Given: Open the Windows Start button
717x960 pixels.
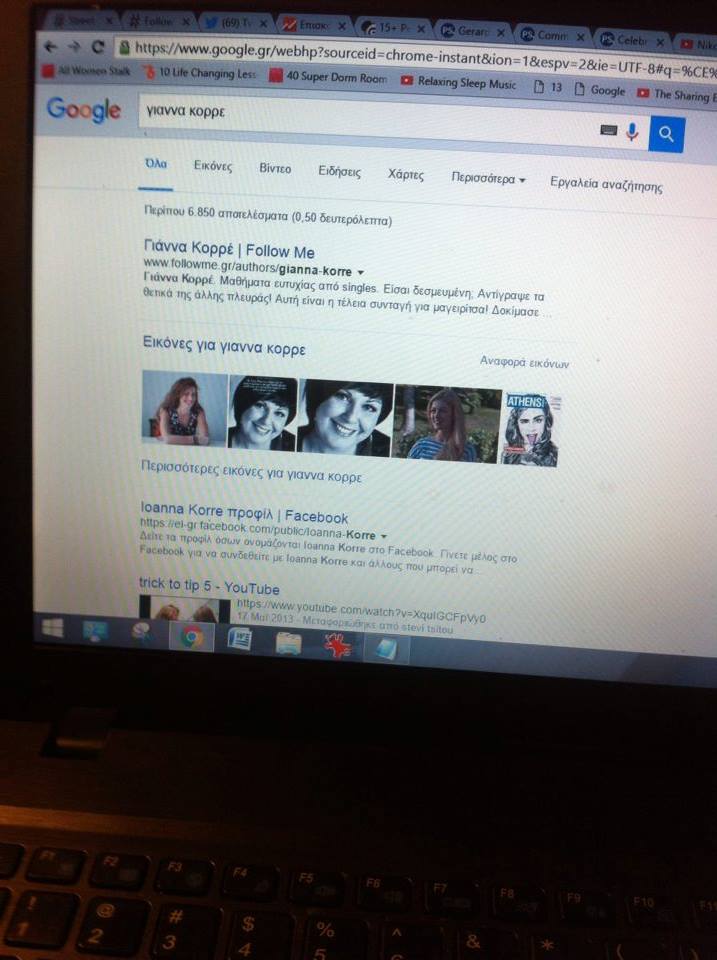Looking at the screenshot, I should (52, 628).
